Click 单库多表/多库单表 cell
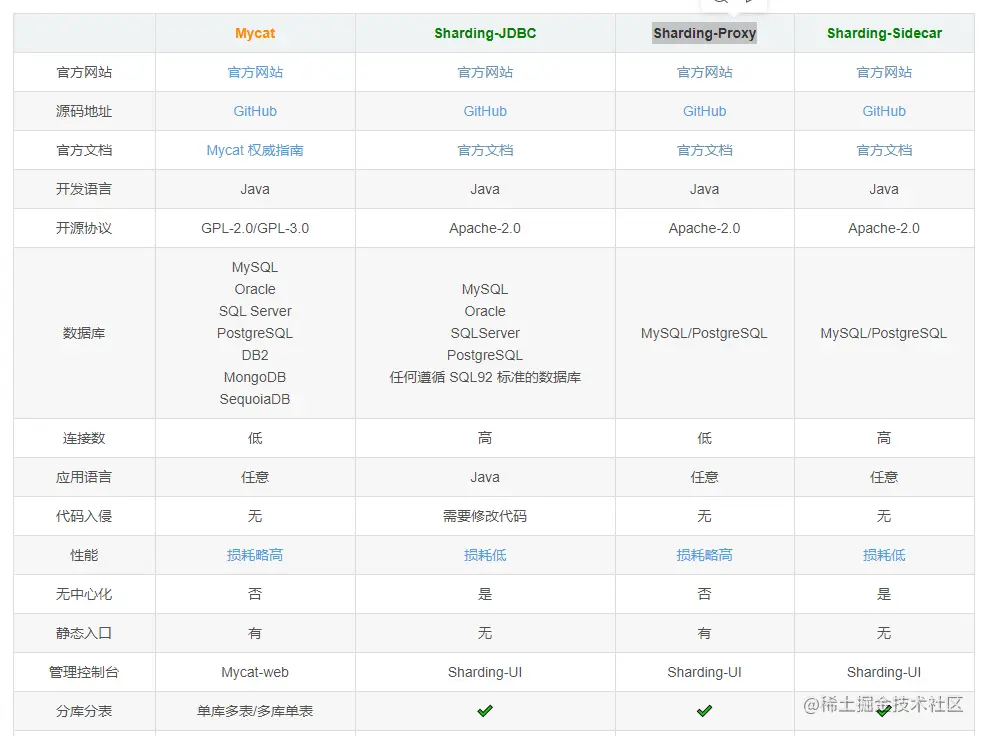Image resolution: width=985 pixels, height=736 pixels. [255, 711]
